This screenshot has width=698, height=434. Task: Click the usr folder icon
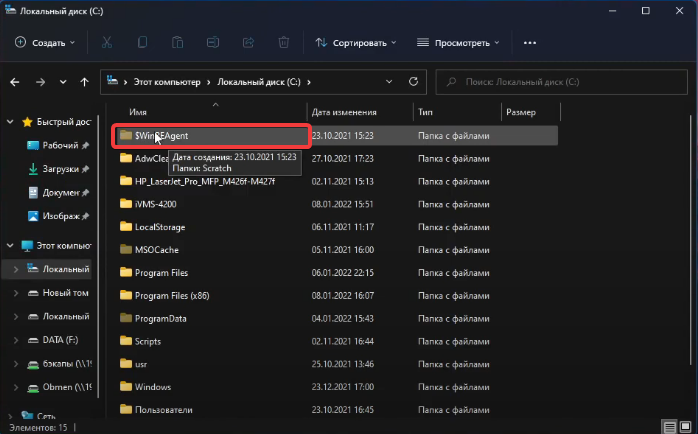(x=126, y=363)
